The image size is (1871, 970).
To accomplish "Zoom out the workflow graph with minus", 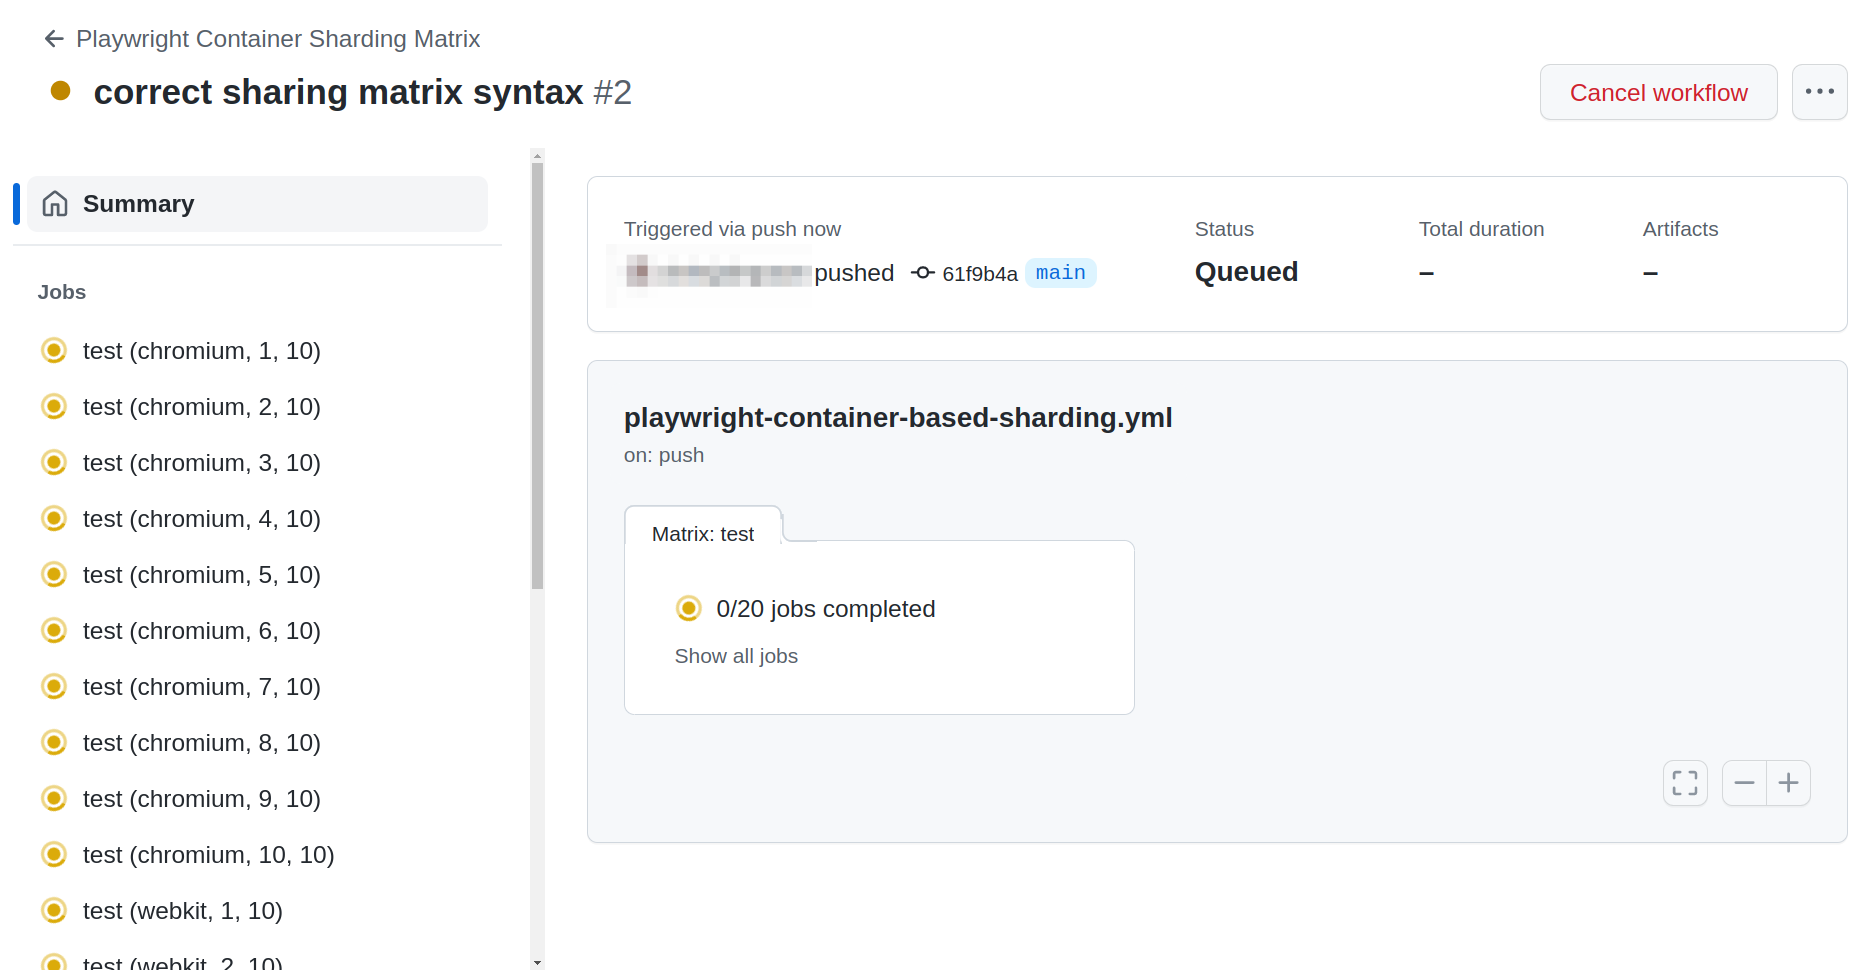I will coord(1744,783).
